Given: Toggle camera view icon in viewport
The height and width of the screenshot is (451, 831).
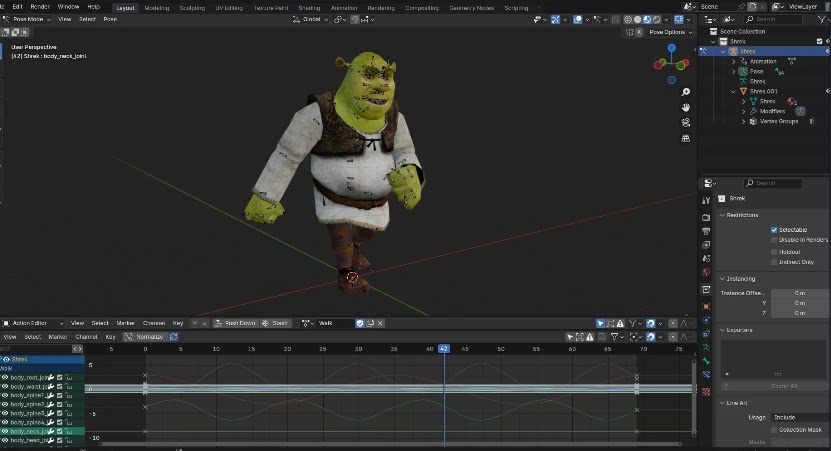Looking at the screenshot, I should (686, 123).
